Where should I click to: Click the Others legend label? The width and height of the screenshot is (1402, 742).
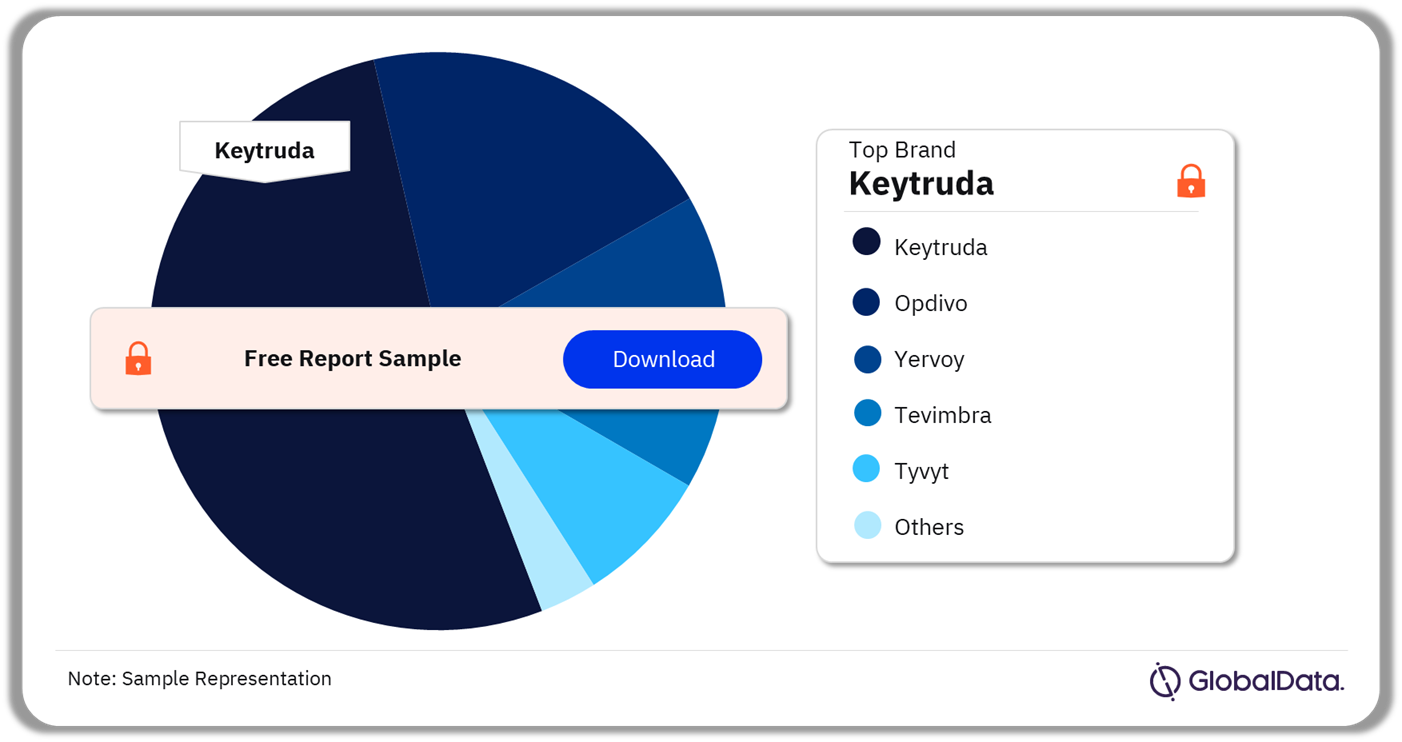[x=929, y=527]
